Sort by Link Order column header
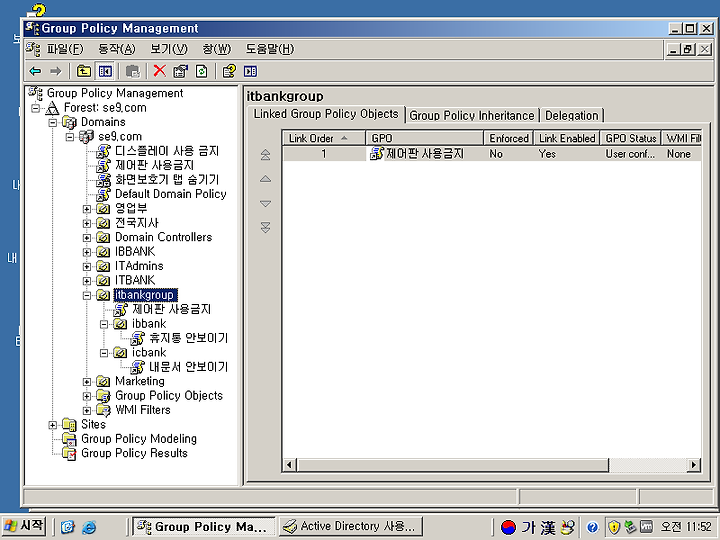Screen dimensions: 720x540 point(324,138)
